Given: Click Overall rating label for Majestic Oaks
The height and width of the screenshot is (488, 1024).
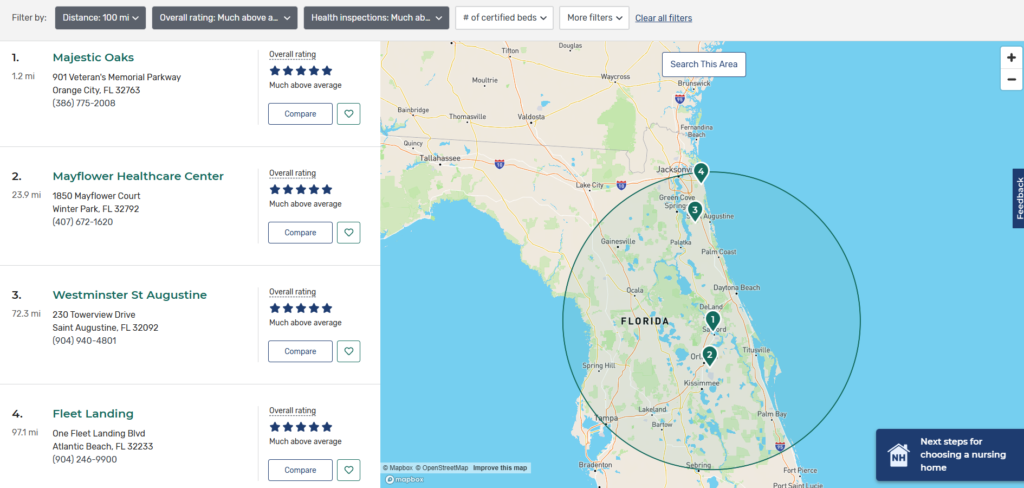Looking at the screenshot, I should coord(292,54).
